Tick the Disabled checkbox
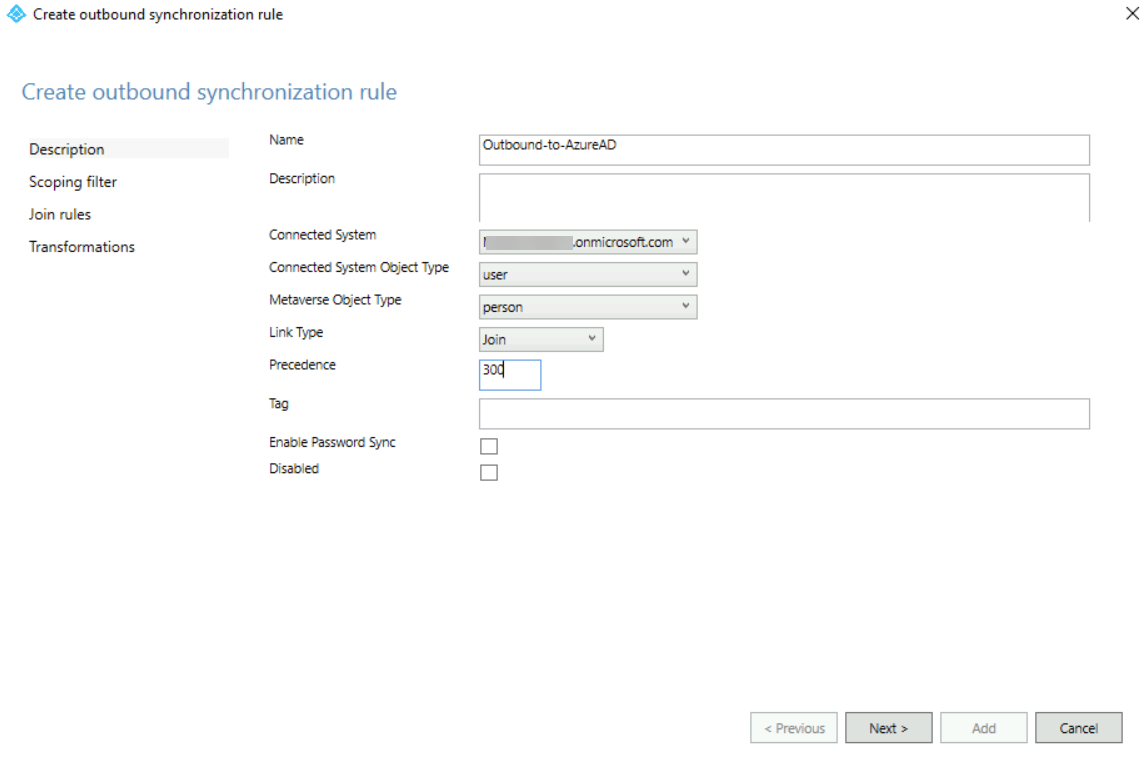 (x=489, y=472)
